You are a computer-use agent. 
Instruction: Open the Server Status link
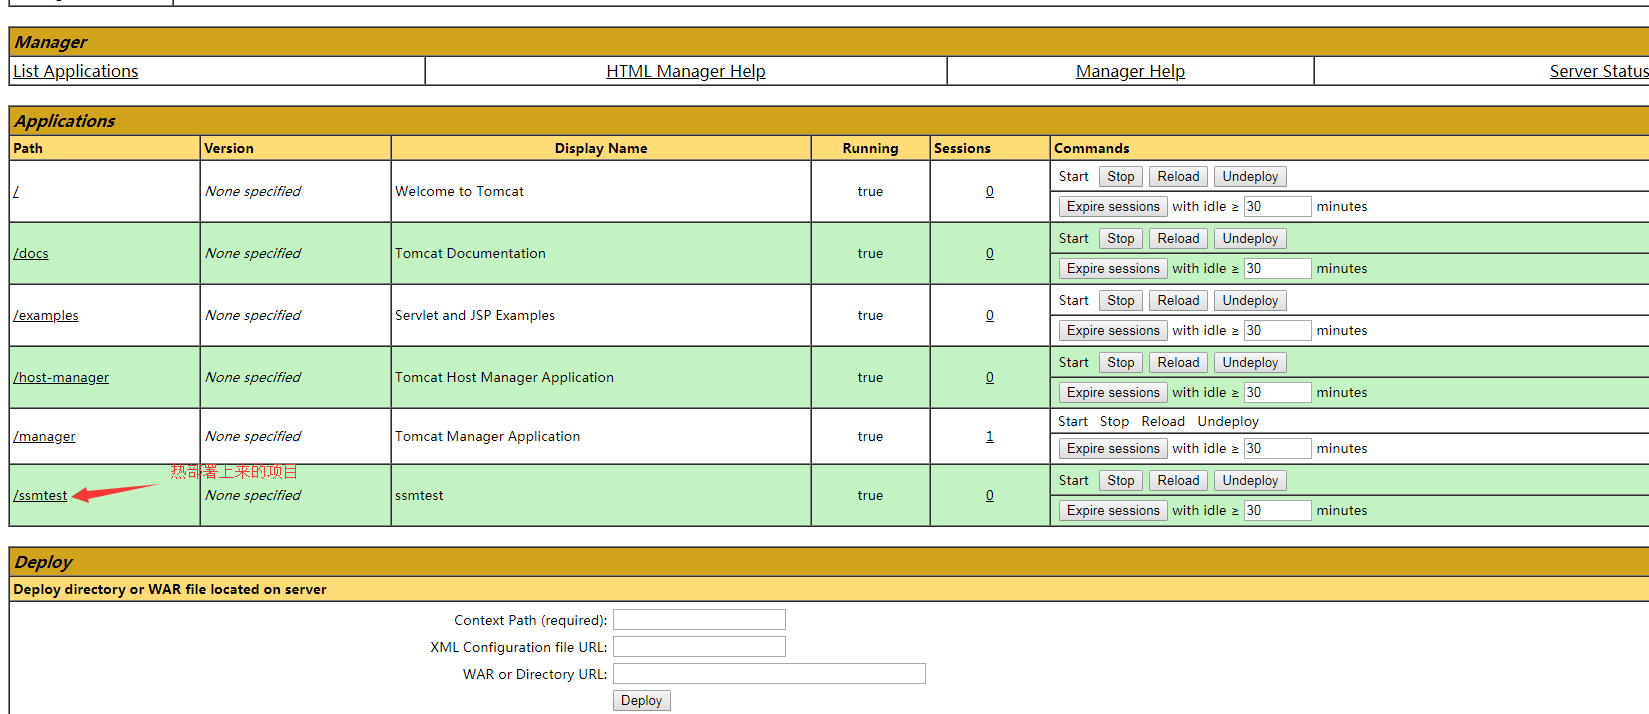[1599, 71]
